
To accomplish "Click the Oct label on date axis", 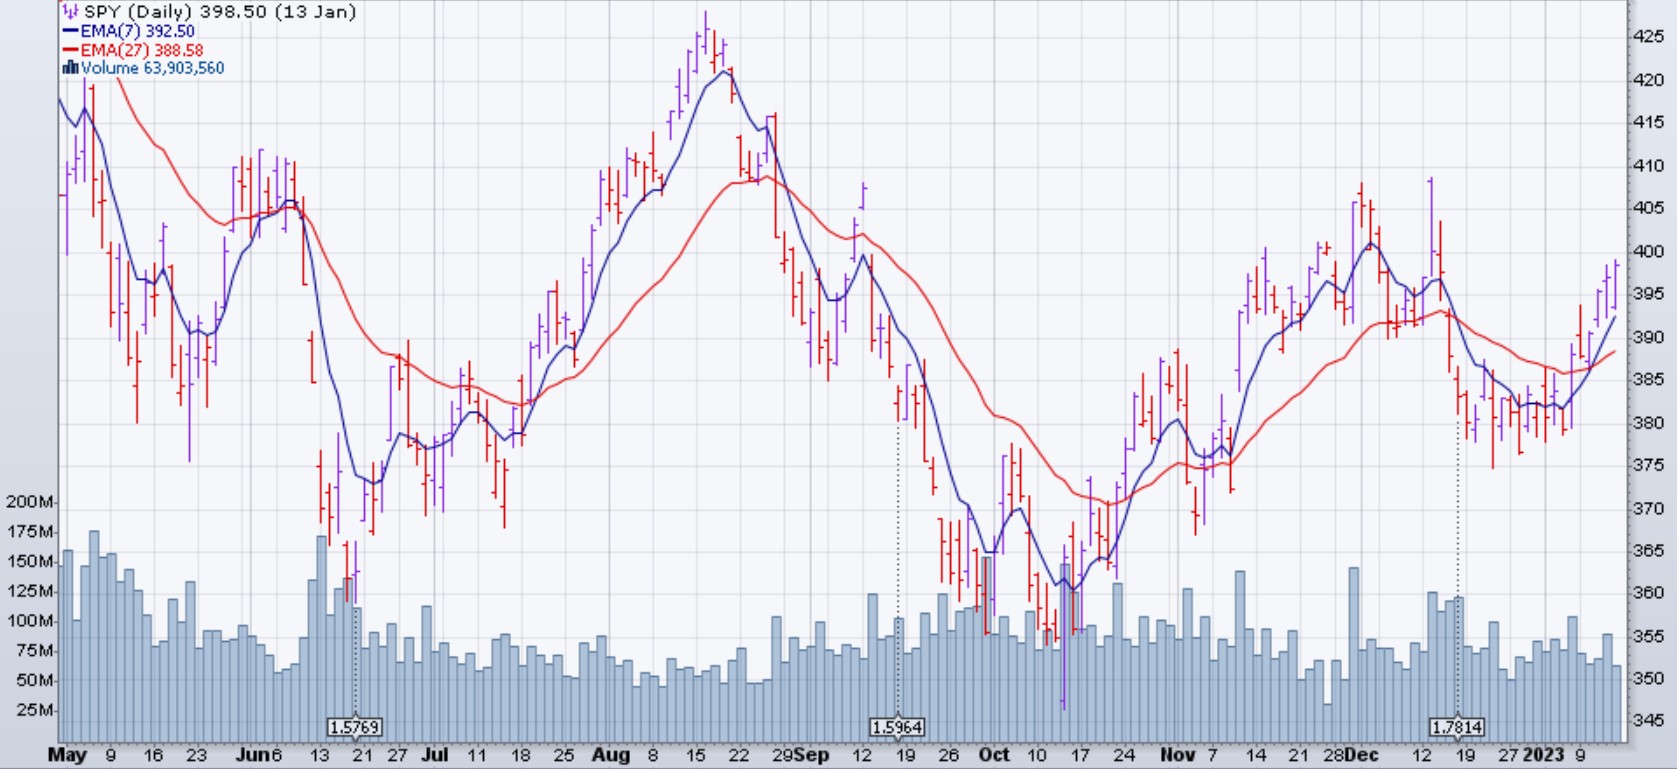I will [x=993, y=755].
